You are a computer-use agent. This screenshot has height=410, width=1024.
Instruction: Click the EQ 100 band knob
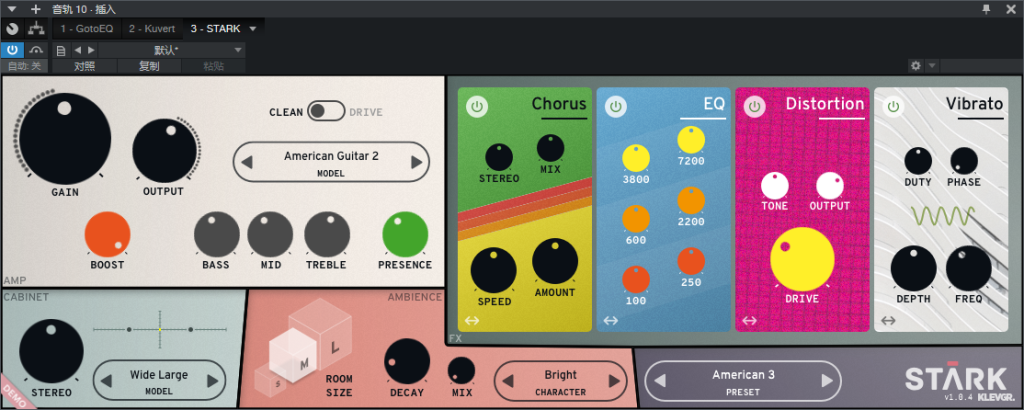(636, 279)
